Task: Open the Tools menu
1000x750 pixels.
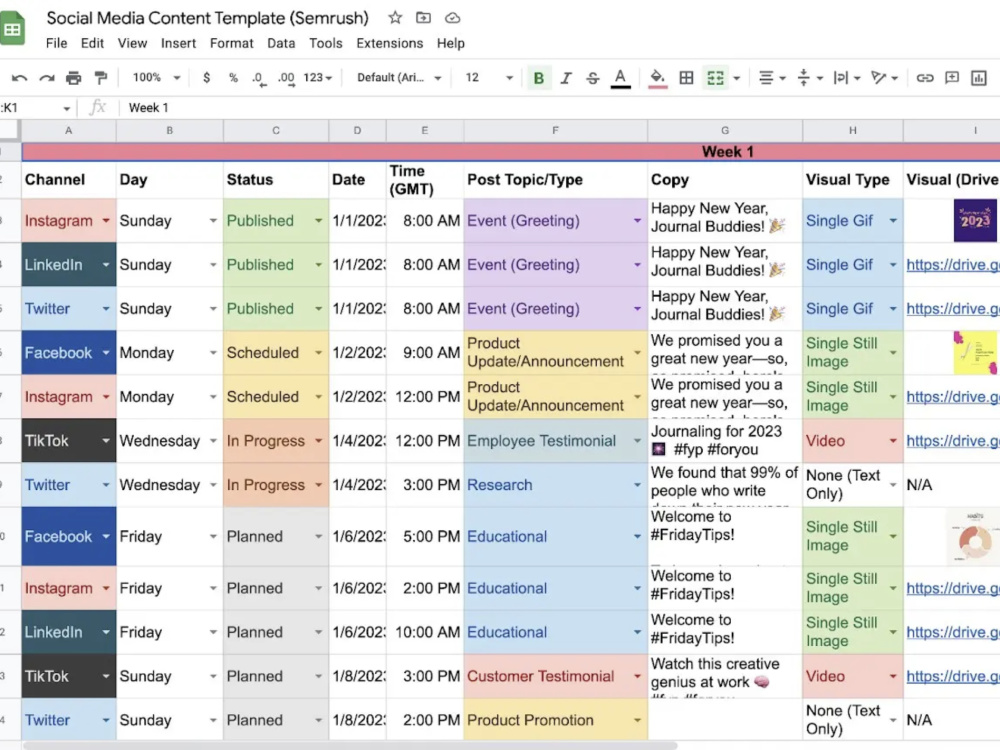Action: tap(326, 43)
